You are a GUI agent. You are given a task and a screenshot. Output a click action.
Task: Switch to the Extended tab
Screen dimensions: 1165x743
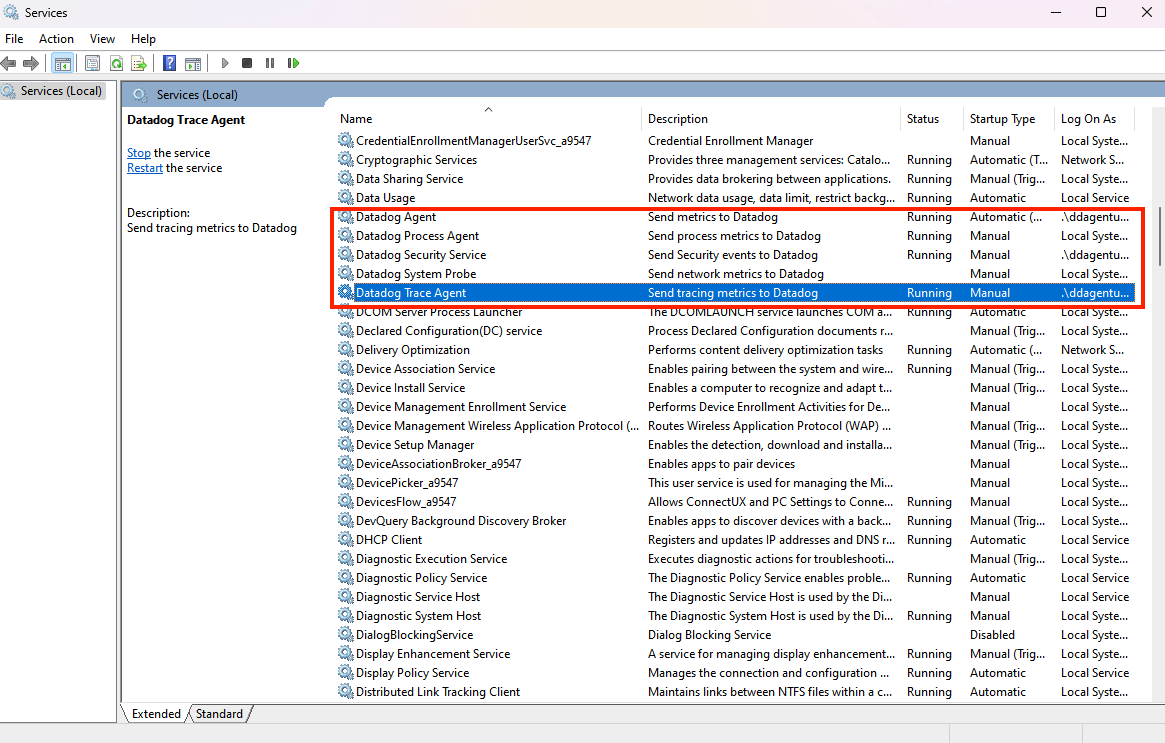[x=156, y=713]
